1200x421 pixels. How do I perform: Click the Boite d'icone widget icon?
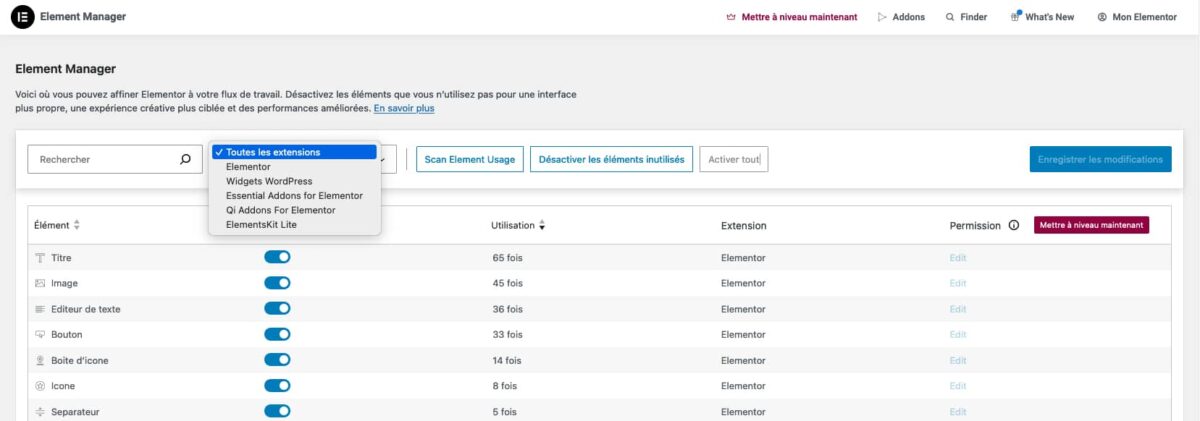40,360
